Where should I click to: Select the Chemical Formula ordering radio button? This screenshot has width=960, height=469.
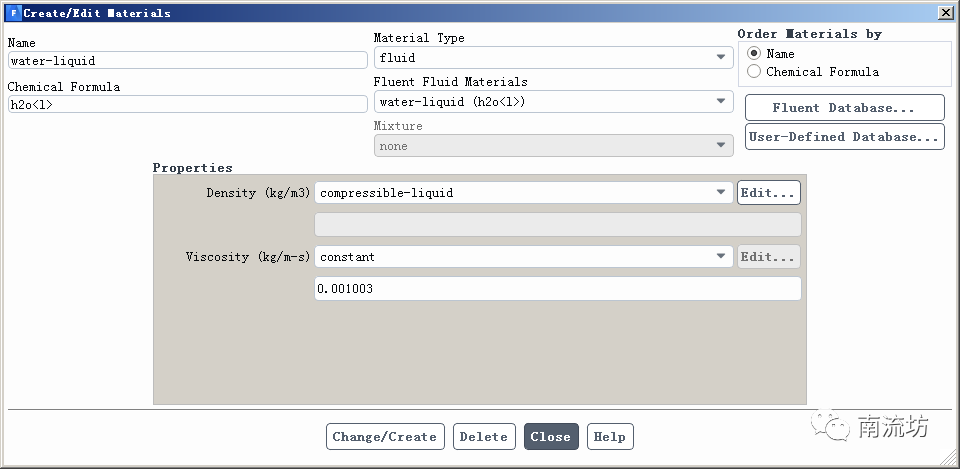754,72
